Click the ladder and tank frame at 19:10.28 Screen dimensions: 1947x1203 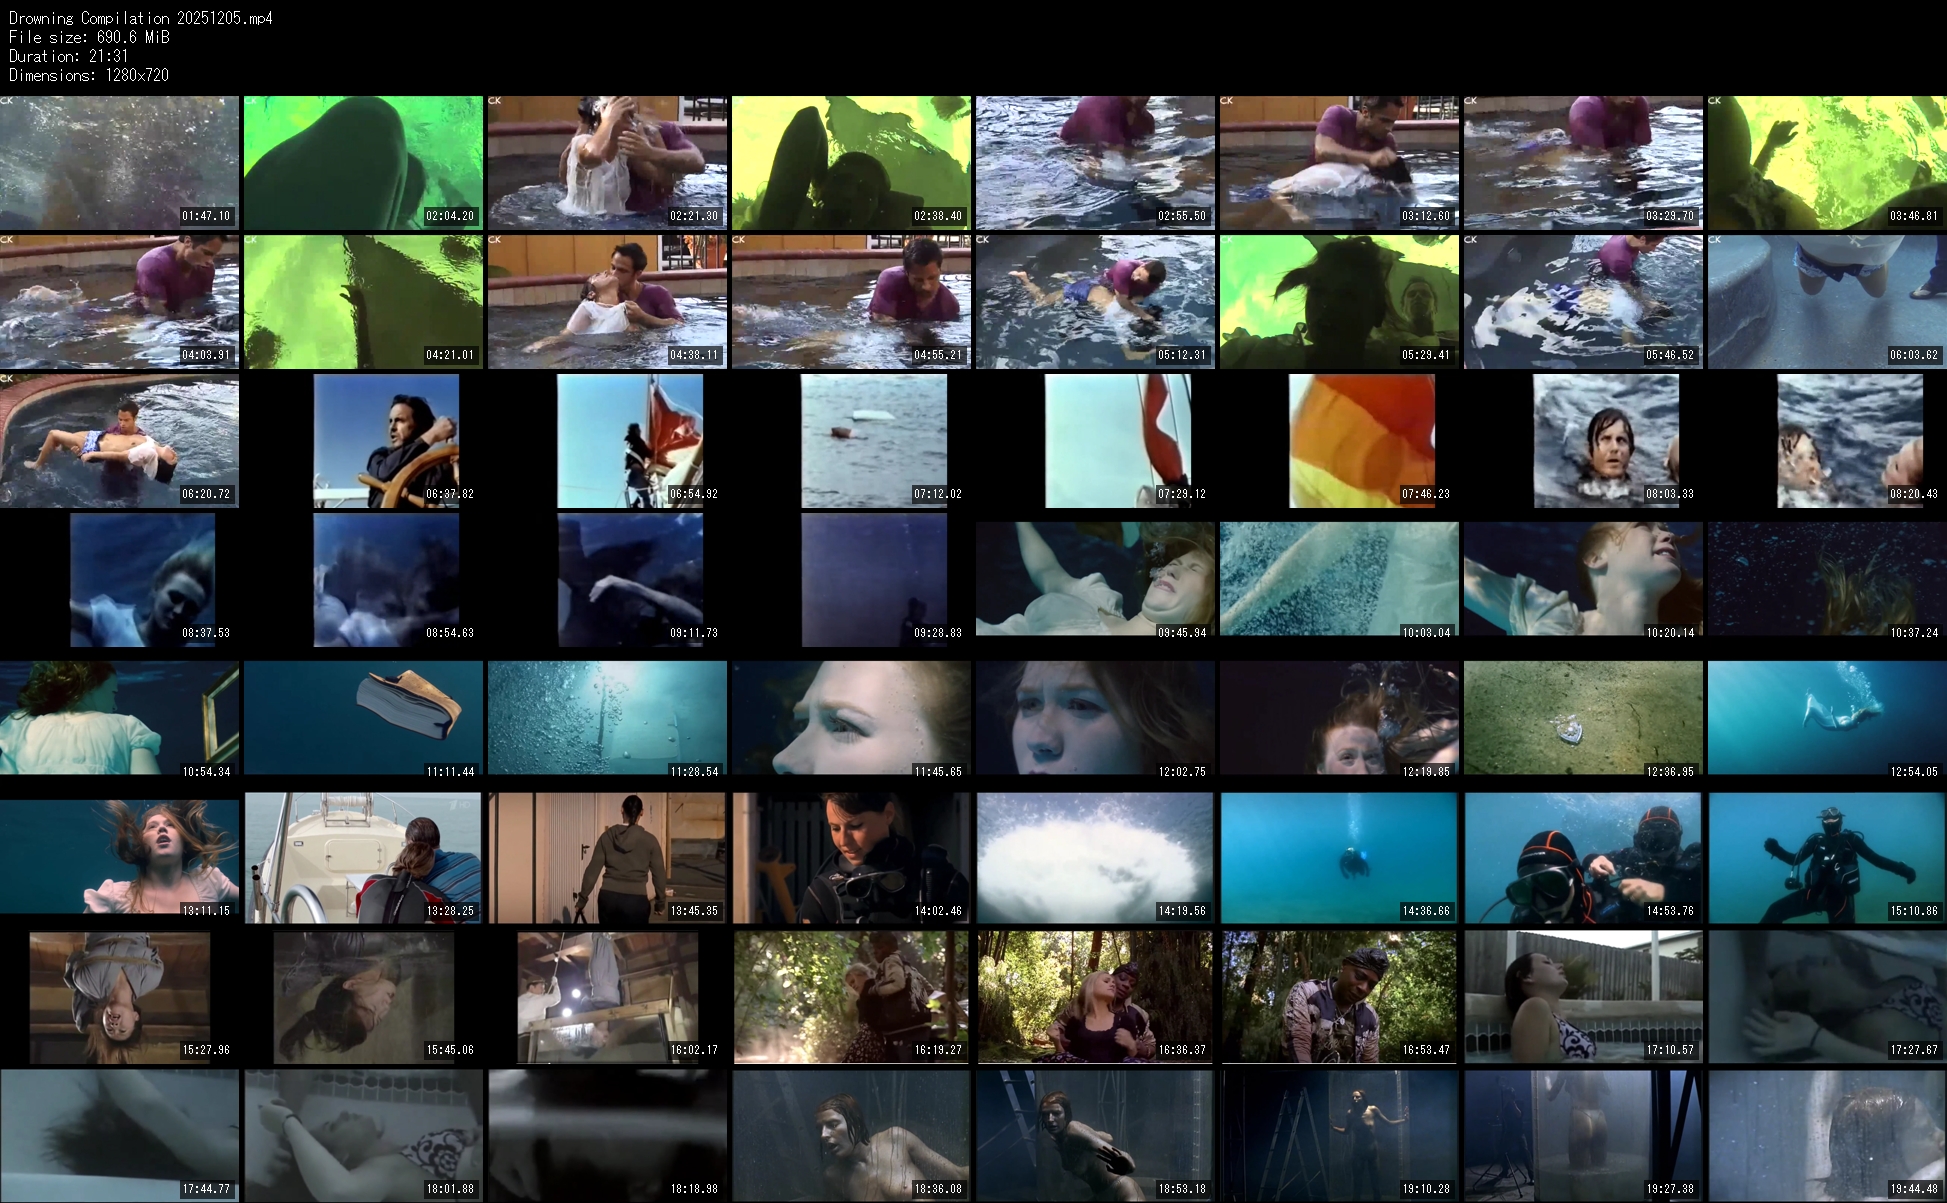coord(1339,1135)
